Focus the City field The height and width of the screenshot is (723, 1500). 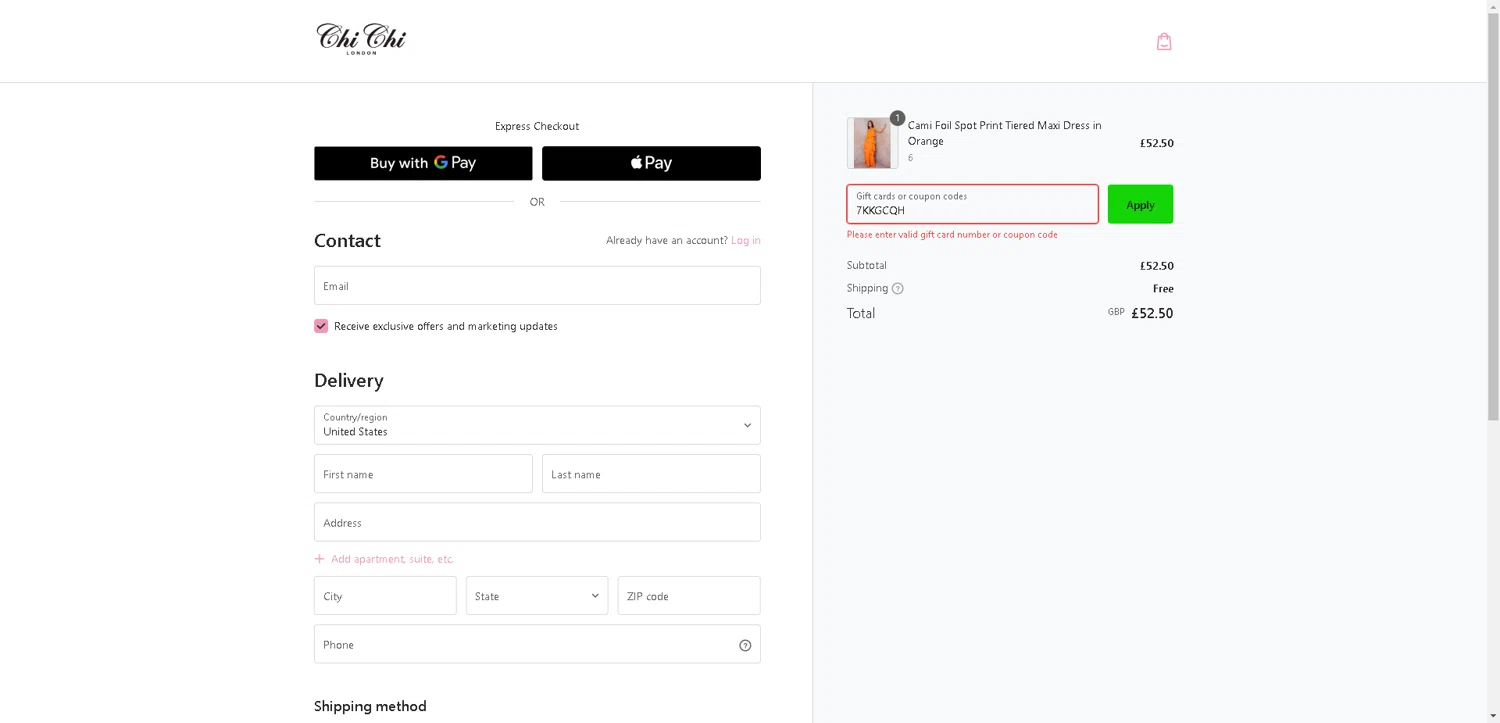click(x=385, y=596)
